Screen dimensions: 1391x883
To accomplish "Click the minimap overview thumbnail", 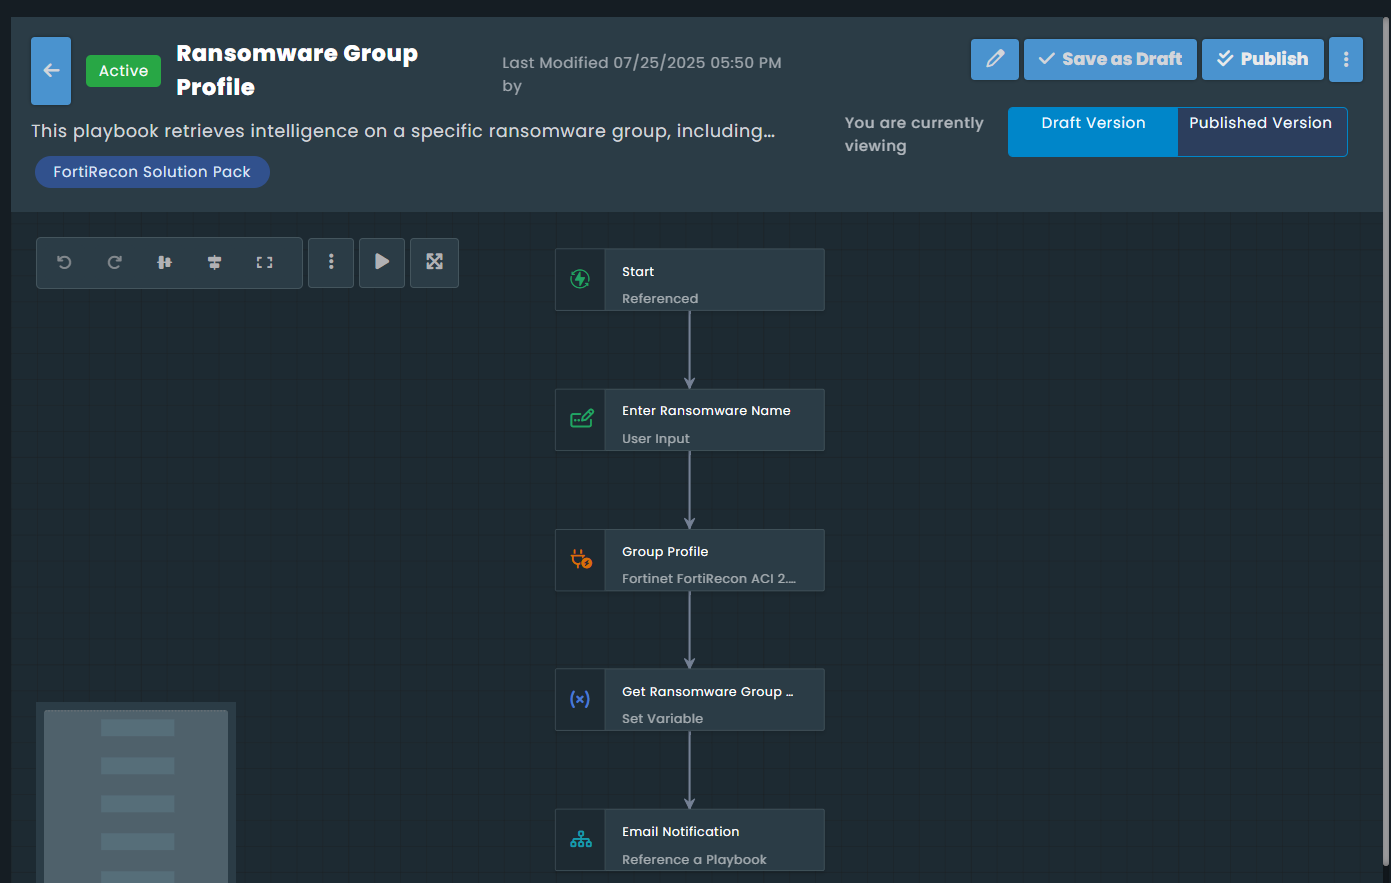I will click(136, 794).
